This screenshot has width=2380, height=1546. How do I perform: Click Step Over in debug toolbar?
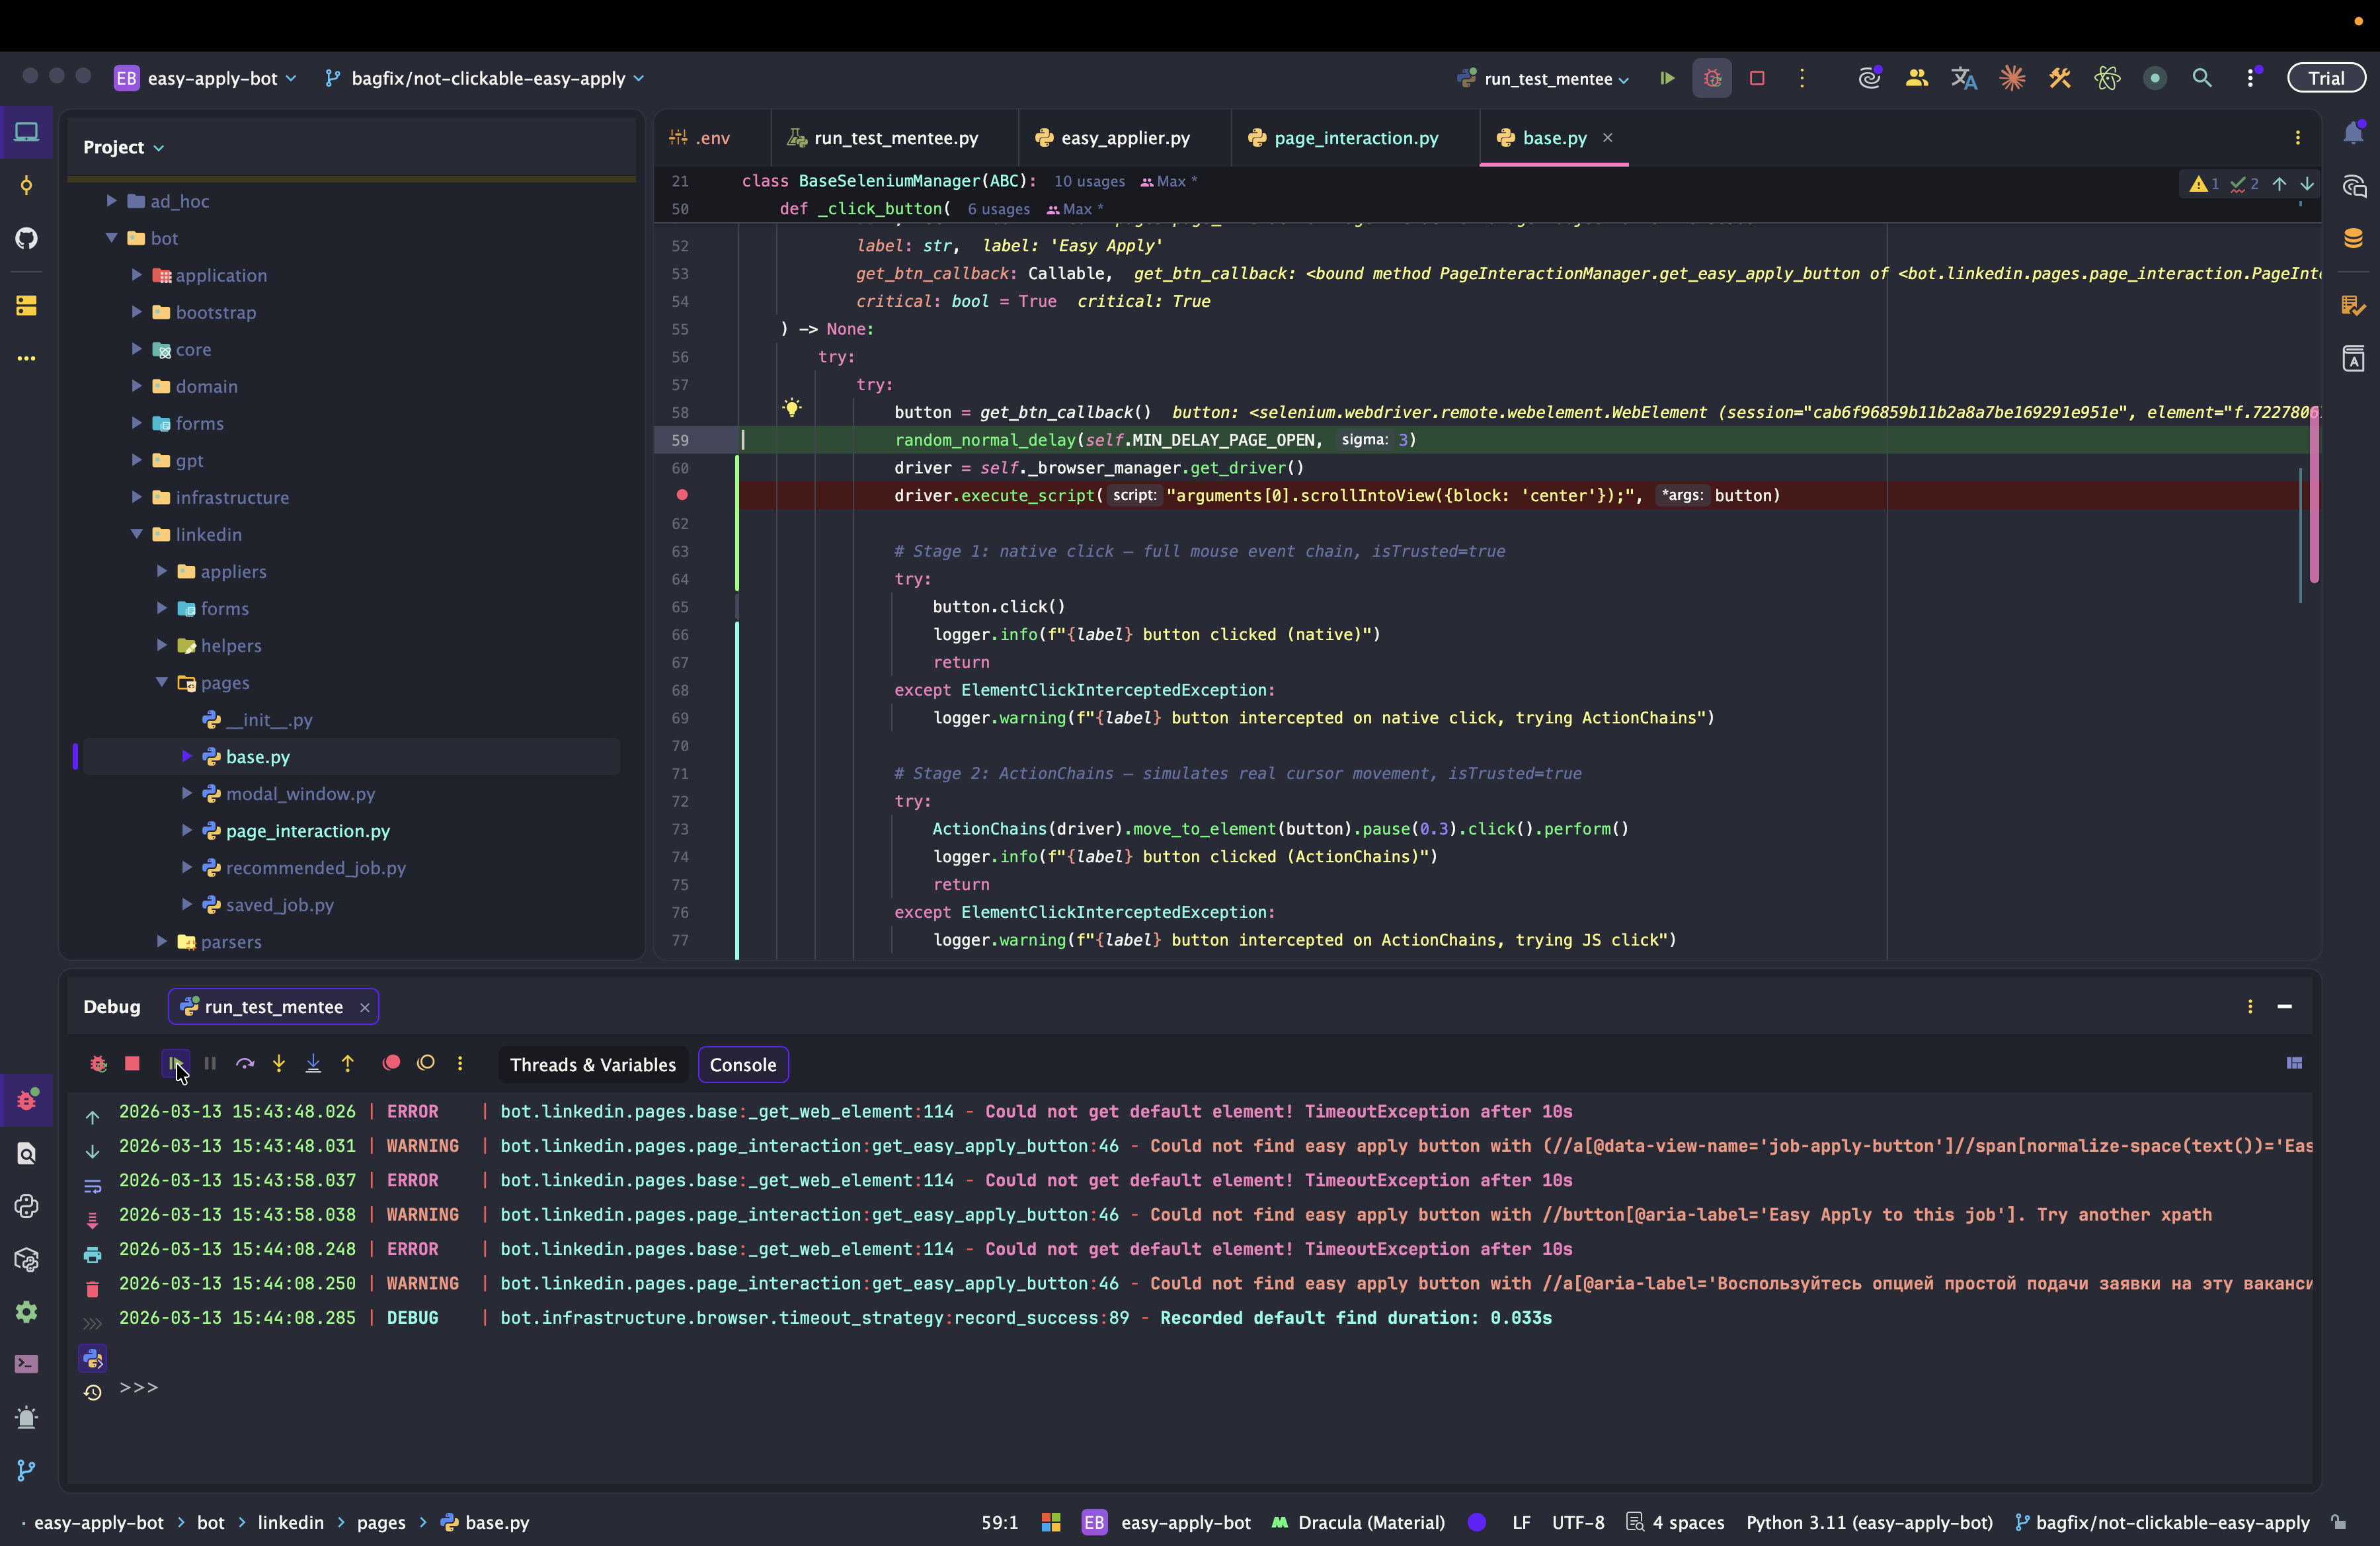pos(245,1064)
